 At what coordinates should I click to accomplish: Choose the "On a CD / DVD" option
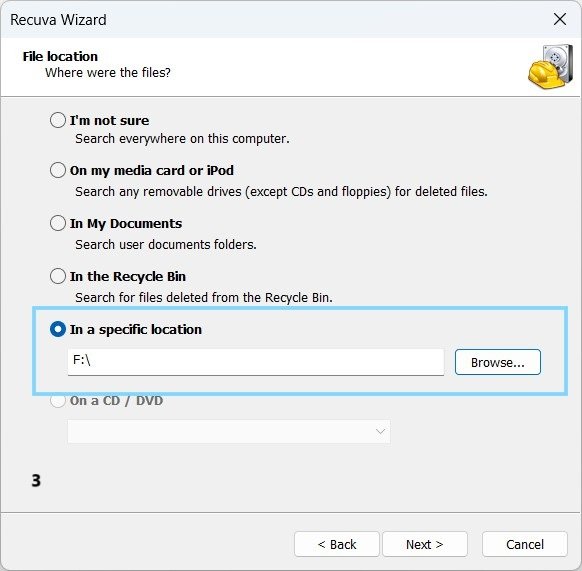coord(58,401)
